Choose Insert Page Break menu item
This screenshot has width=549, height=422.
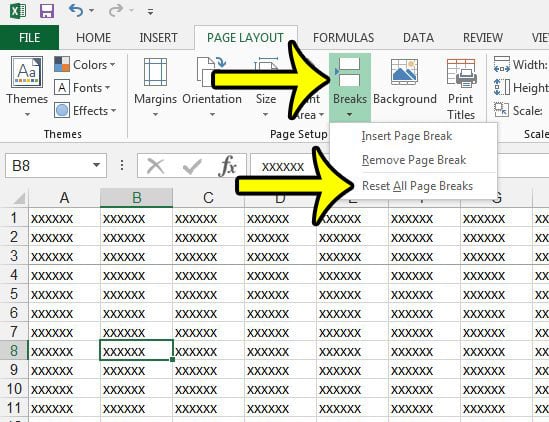click(x=406, y=136)
